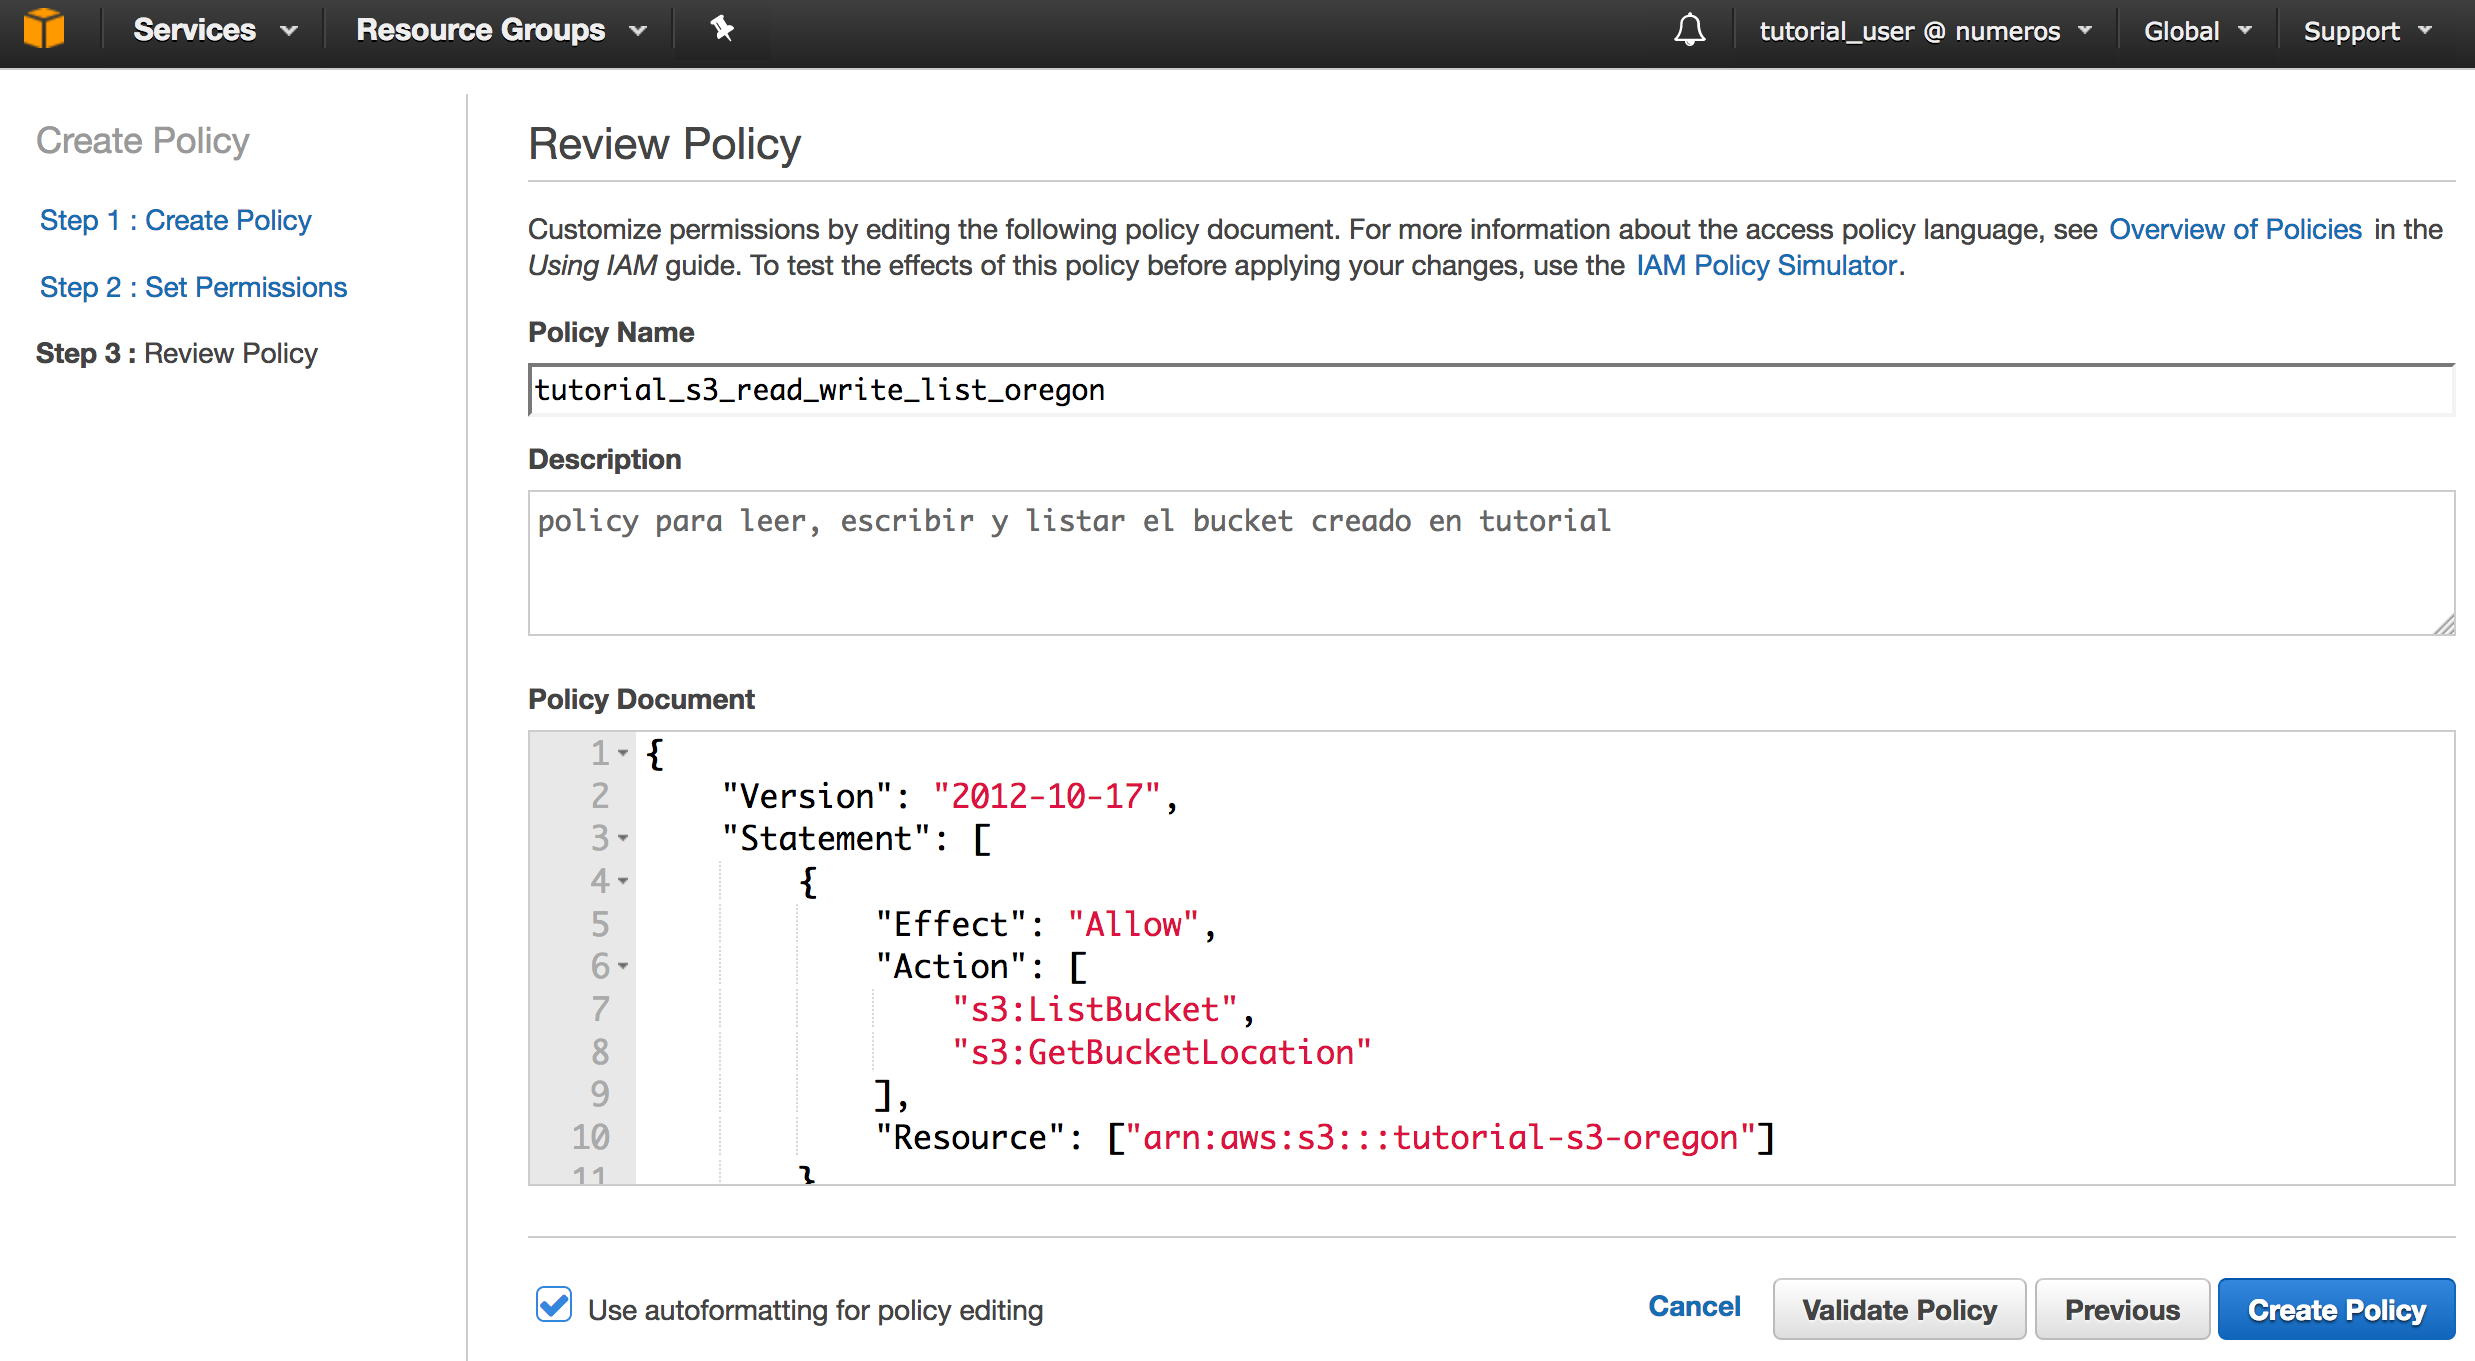The image size is (2475, 1361).
Task: Open the Global region dropdown
Action: 2197,31
